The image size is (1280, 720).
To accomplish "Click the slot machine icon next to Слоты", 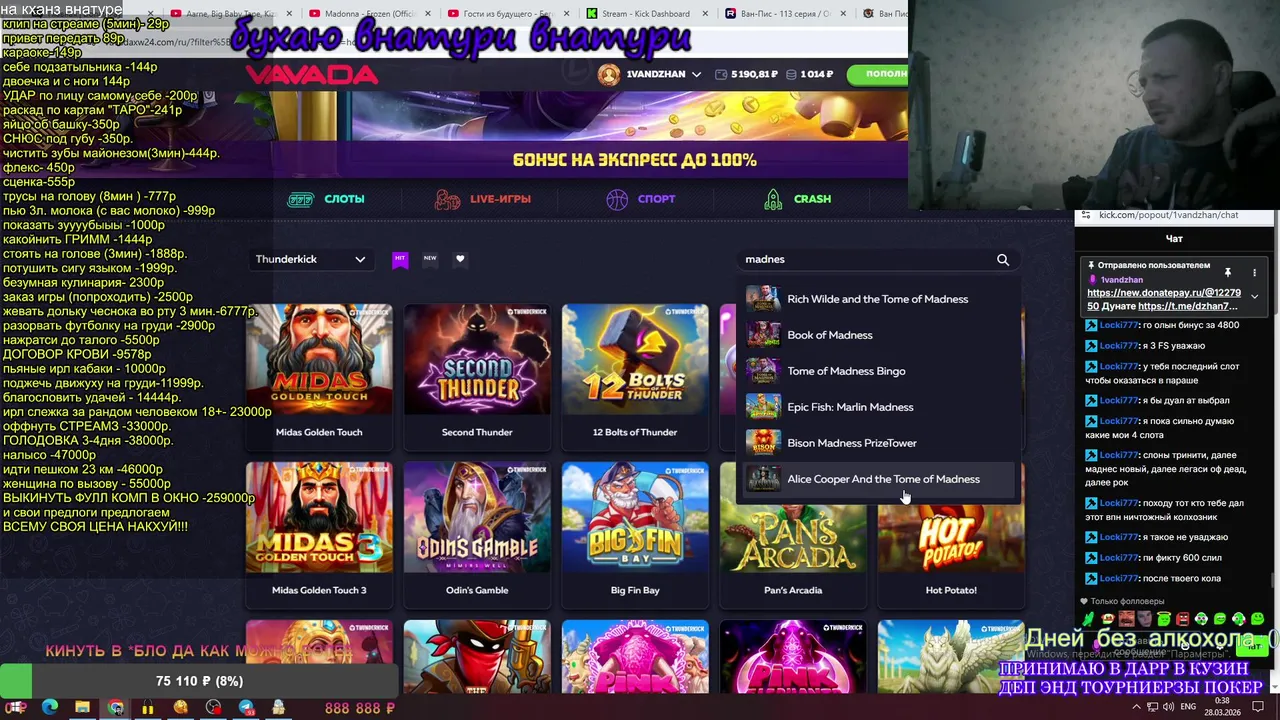I will pos(300,199).
